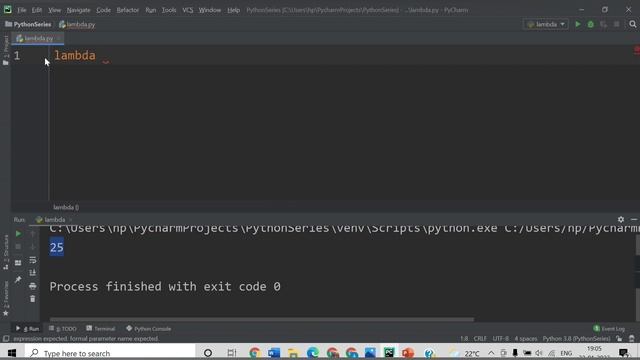Print the console output via printer icon
This screenshot has width=640, height=360.
(x=33, y=286)
